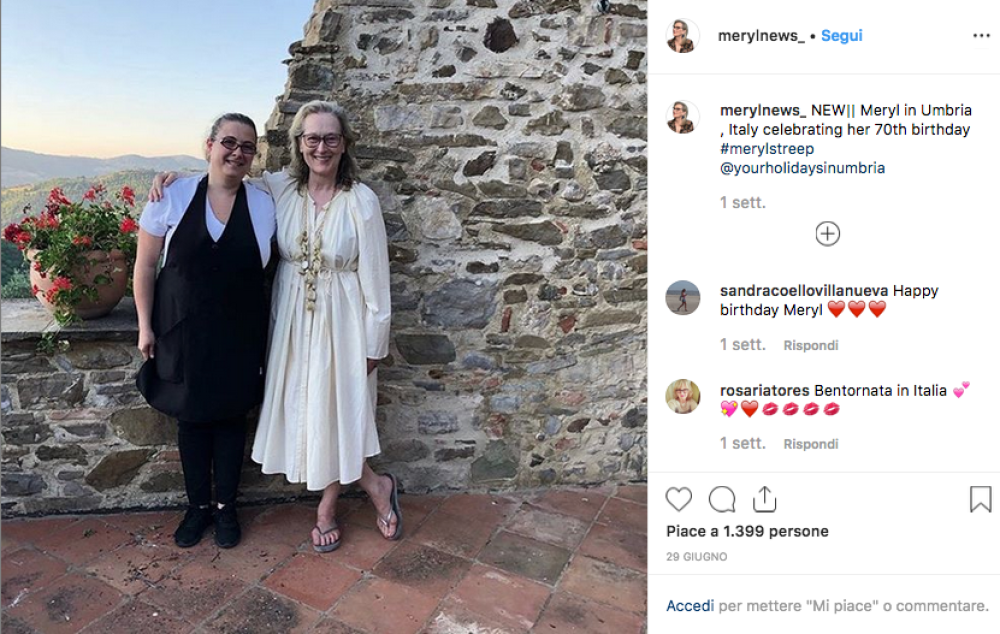Click the Accedi login link
Viewport: 1000px width, 634px height.
pos(690,606)
